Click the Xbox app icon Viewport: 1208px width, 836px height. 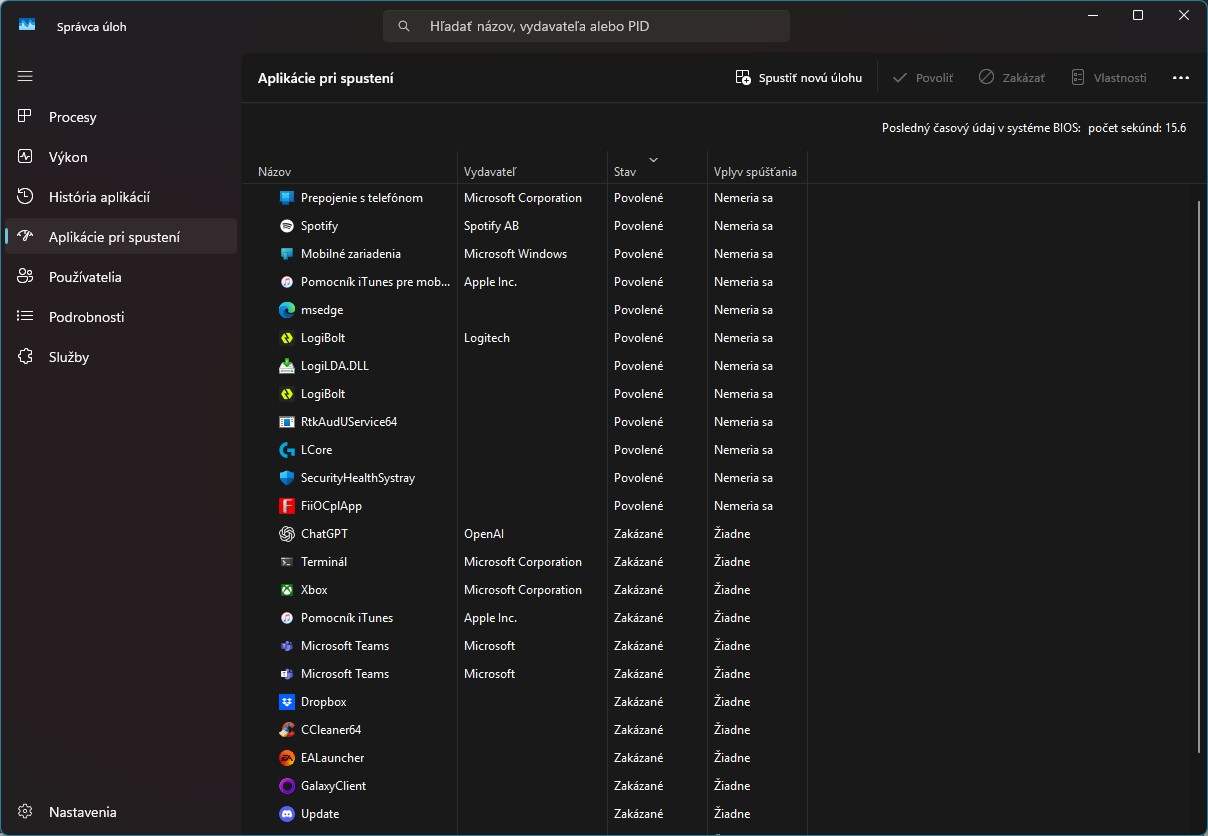[287, 590]
